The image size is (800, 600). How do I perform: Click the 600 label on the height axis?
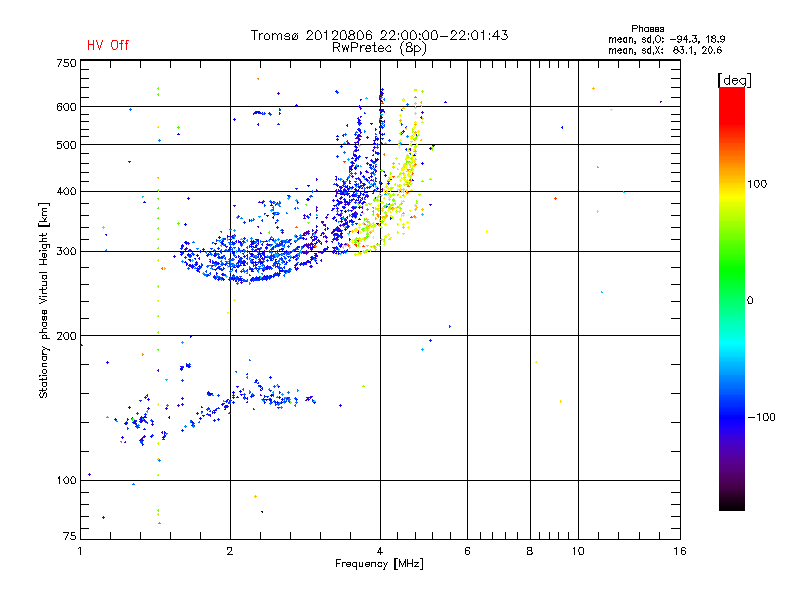(66, 107)
